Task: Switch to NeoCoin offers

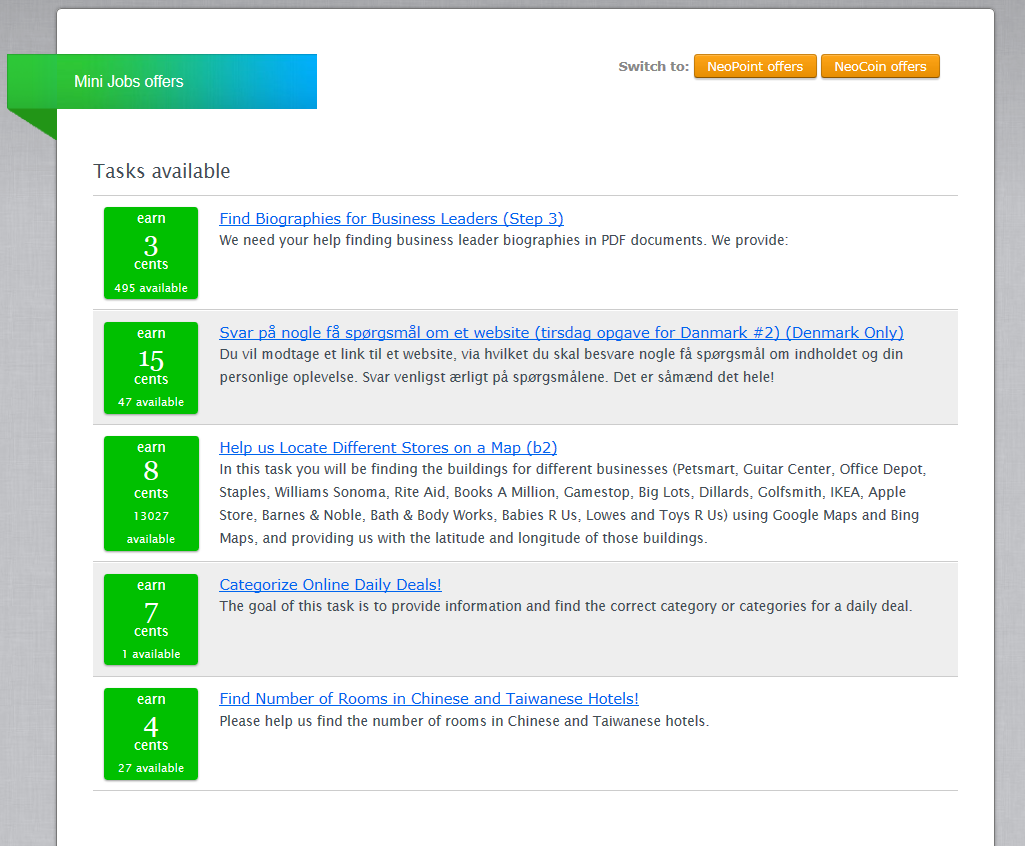Action: pyautogui.click(x=880, y=66)
